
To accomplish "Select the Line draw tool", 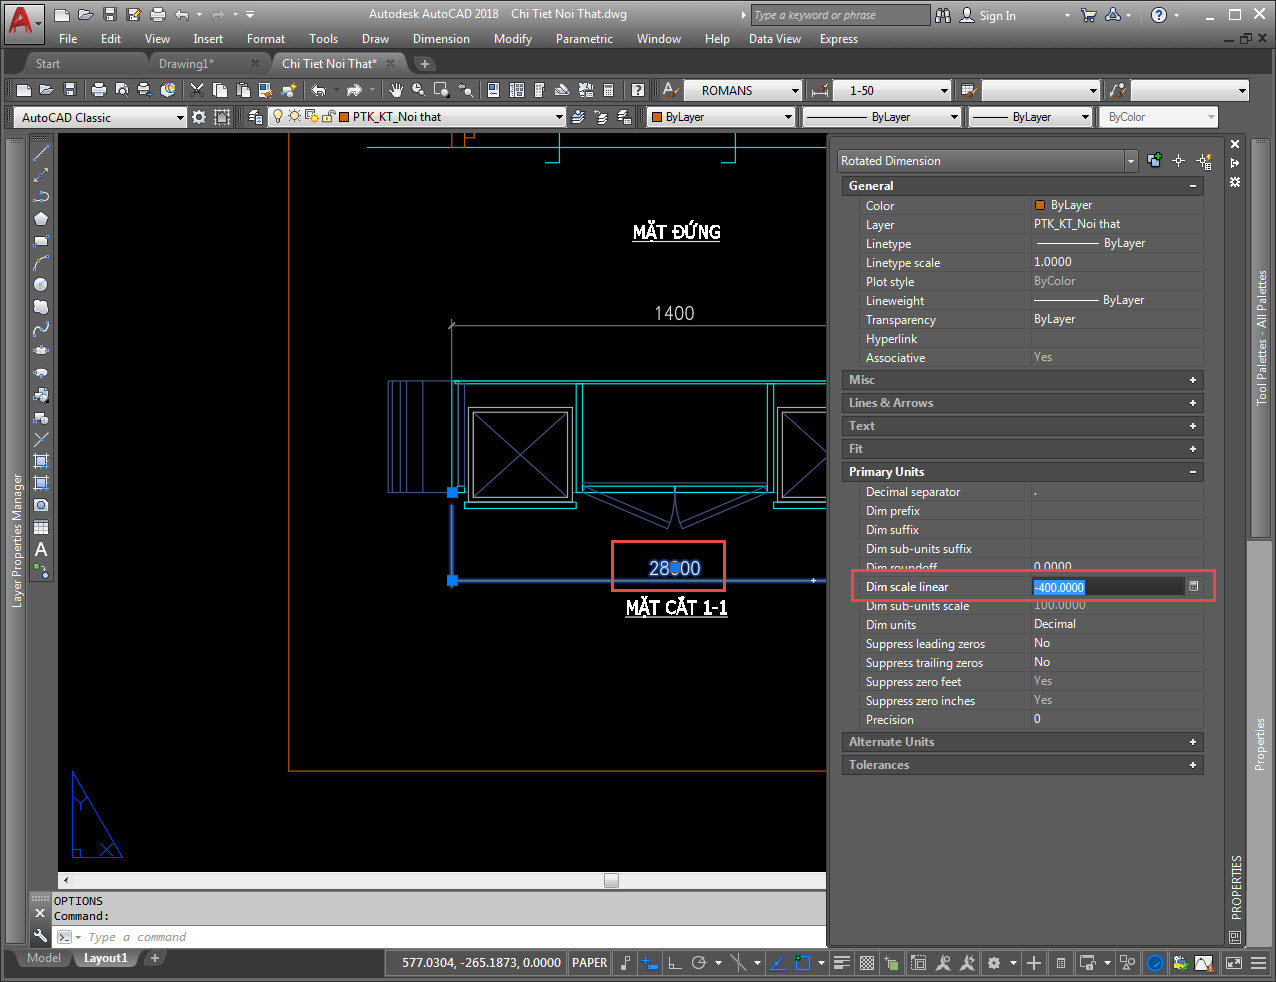I will (41, 153).
